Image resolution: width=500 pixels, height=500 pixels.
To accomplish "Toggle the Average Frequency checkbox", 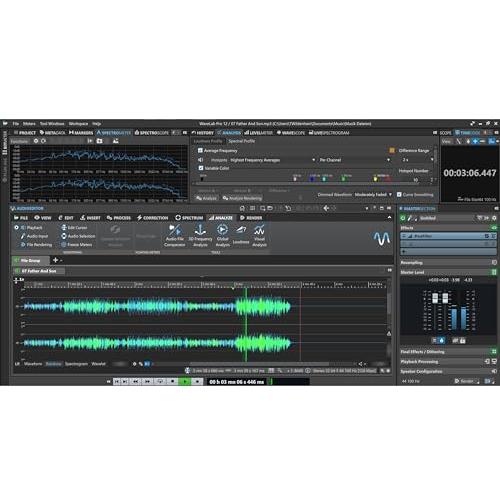I will (200, 151).
